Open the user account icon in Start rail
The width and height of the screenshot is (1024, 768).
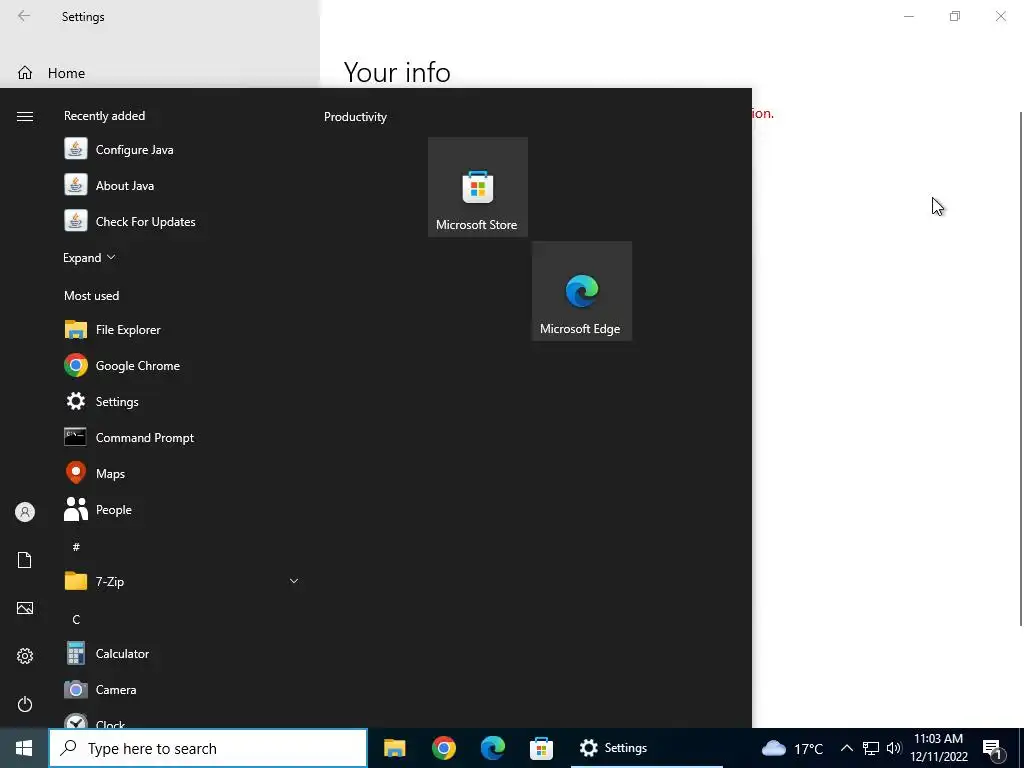click(25, 512)
